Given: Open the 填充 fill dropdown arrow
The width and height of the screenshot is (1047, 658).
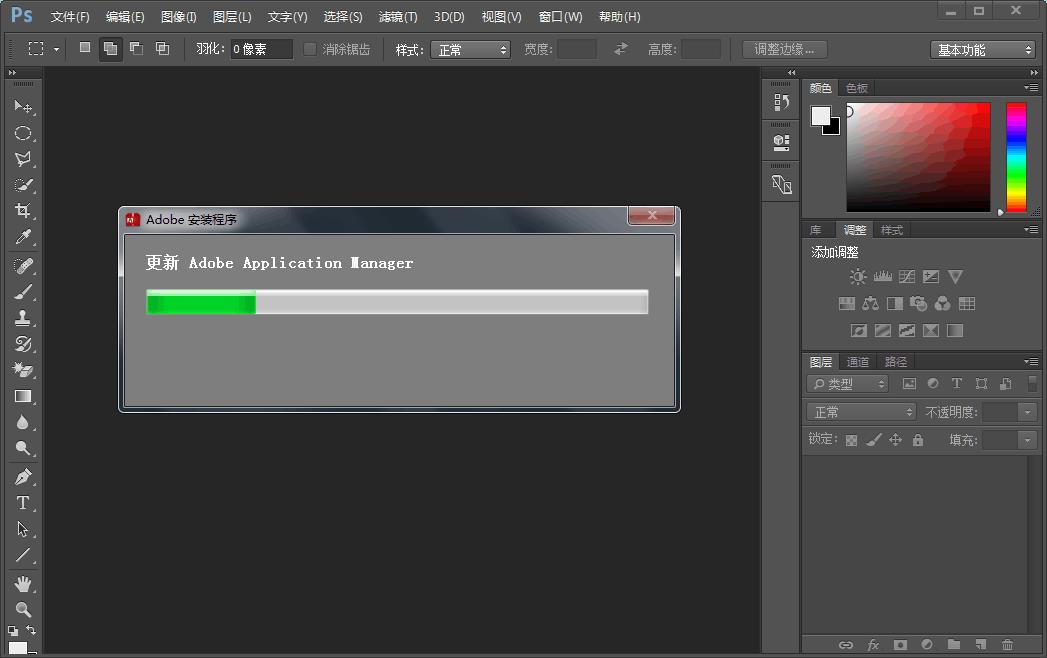Looking at the screenshot, I should [1028, 440].
